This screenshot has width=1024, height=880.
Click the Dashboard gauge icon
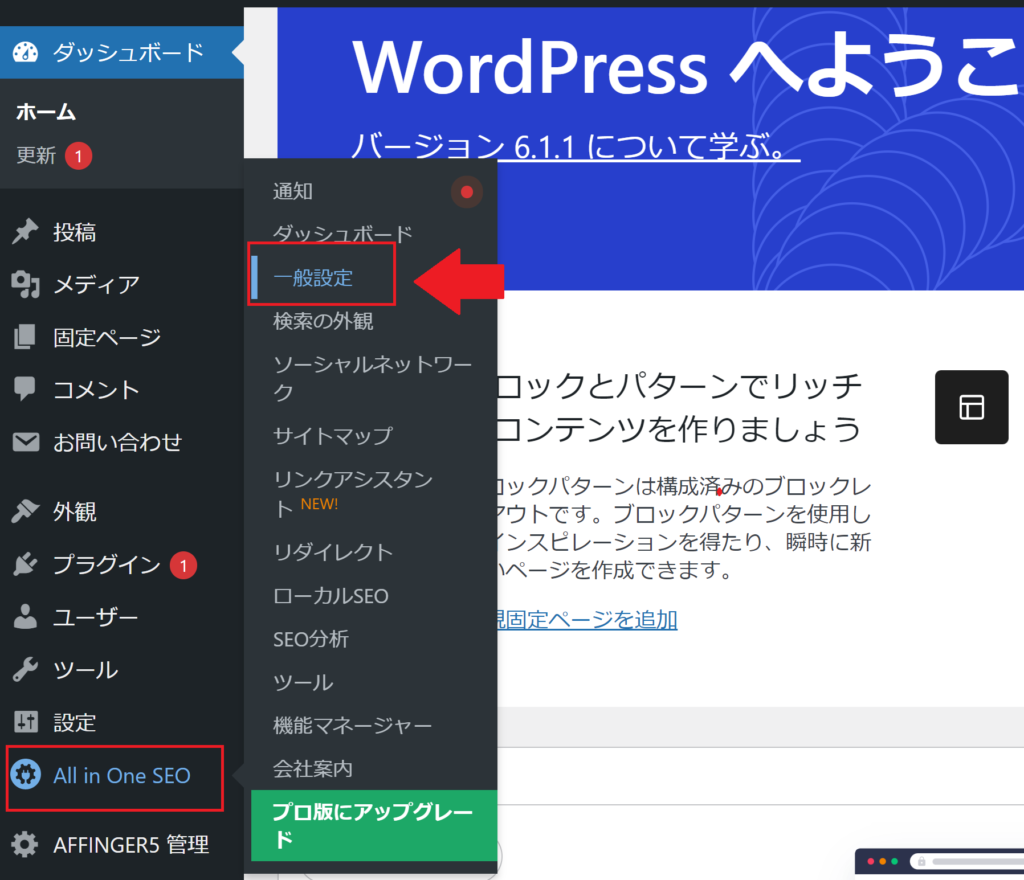click(26, 52)
